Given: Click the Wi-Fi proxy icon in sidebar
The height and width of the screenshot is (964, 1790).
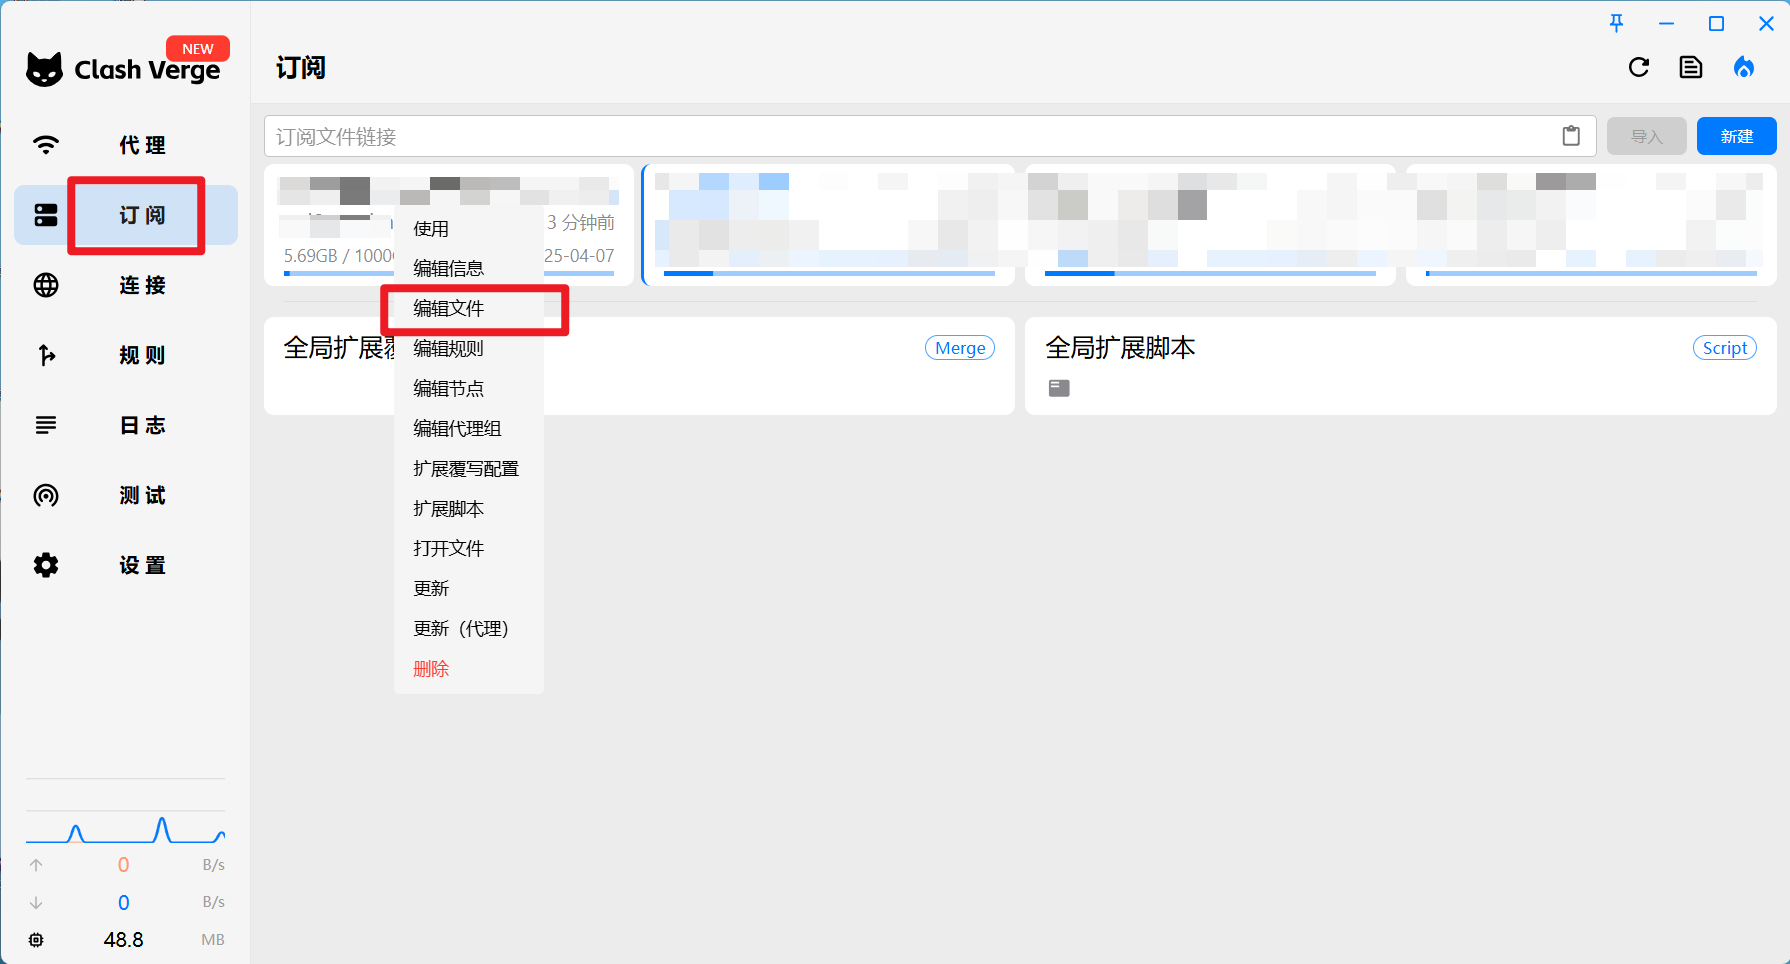Looking at the screenshot, I should [46, 145].
